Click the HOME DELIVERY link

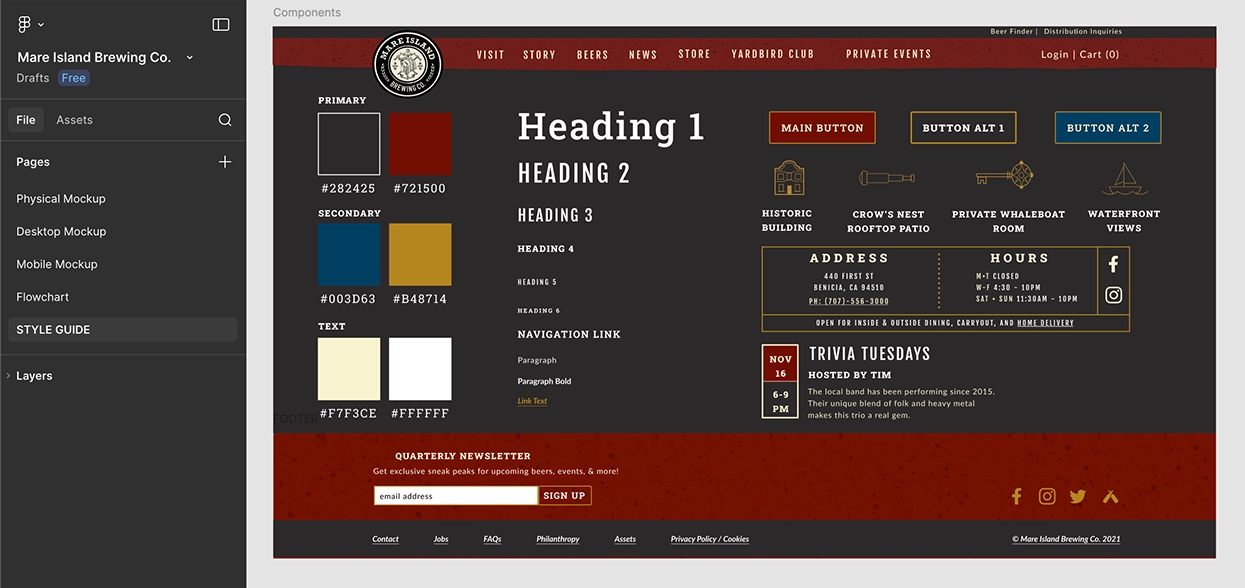point(1045,324)
